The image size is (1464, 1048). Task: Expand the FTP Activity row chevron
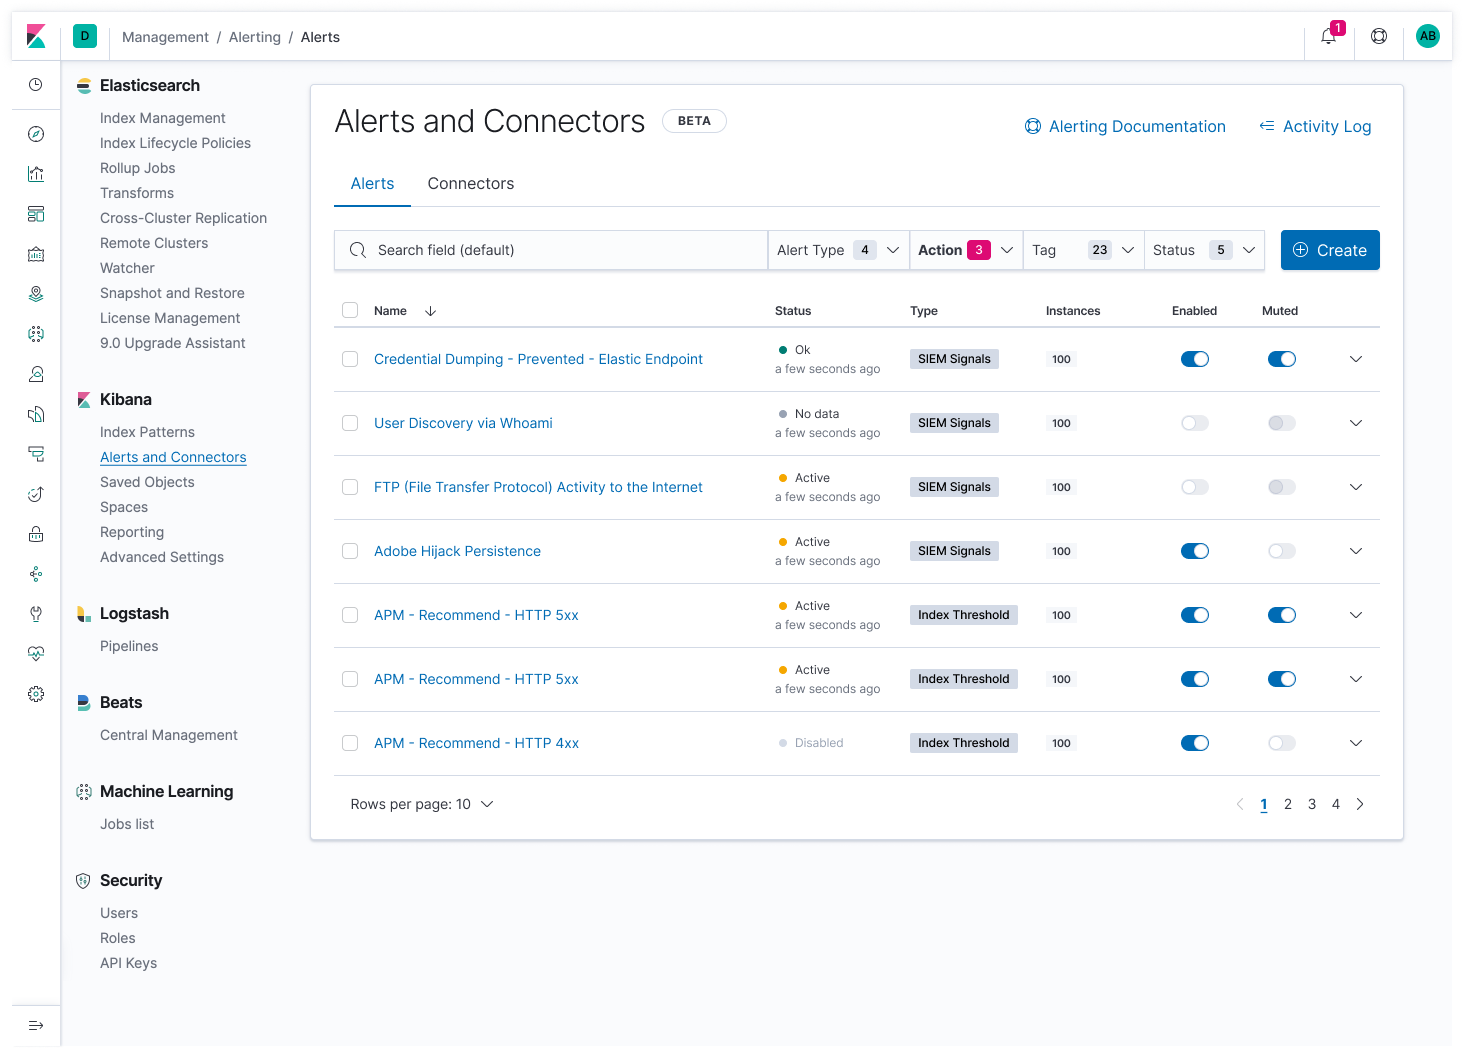(x=1356, y=487)
